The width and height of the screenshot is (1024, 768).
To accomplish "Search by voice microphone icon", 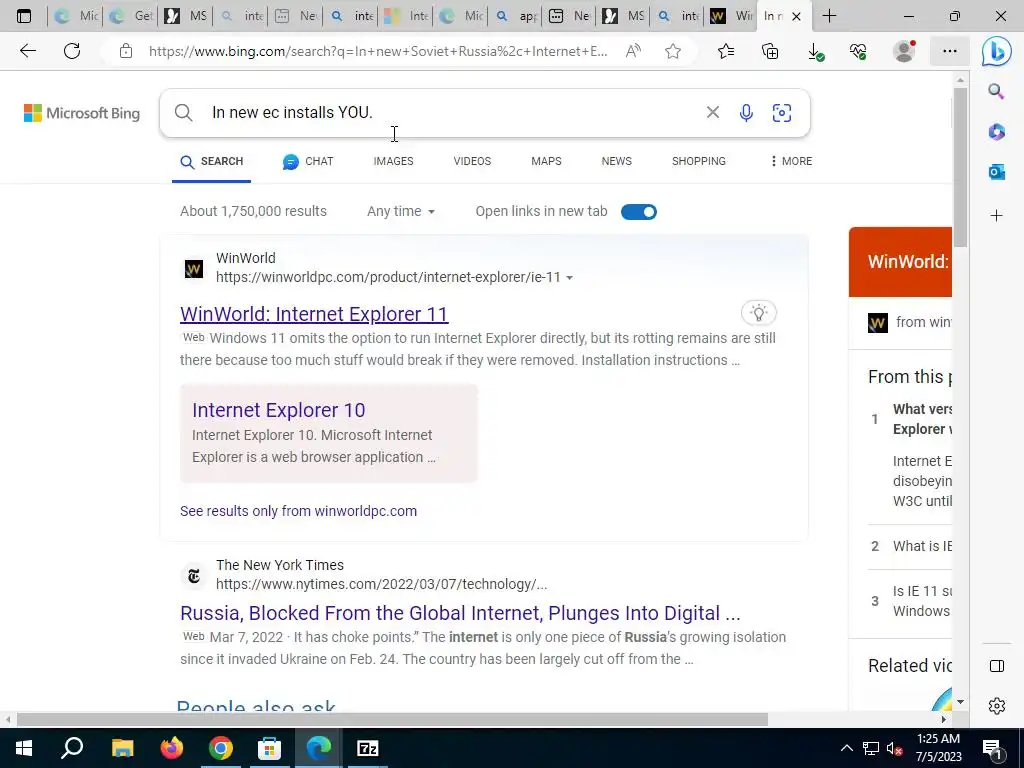I will [x=746, y=113].
